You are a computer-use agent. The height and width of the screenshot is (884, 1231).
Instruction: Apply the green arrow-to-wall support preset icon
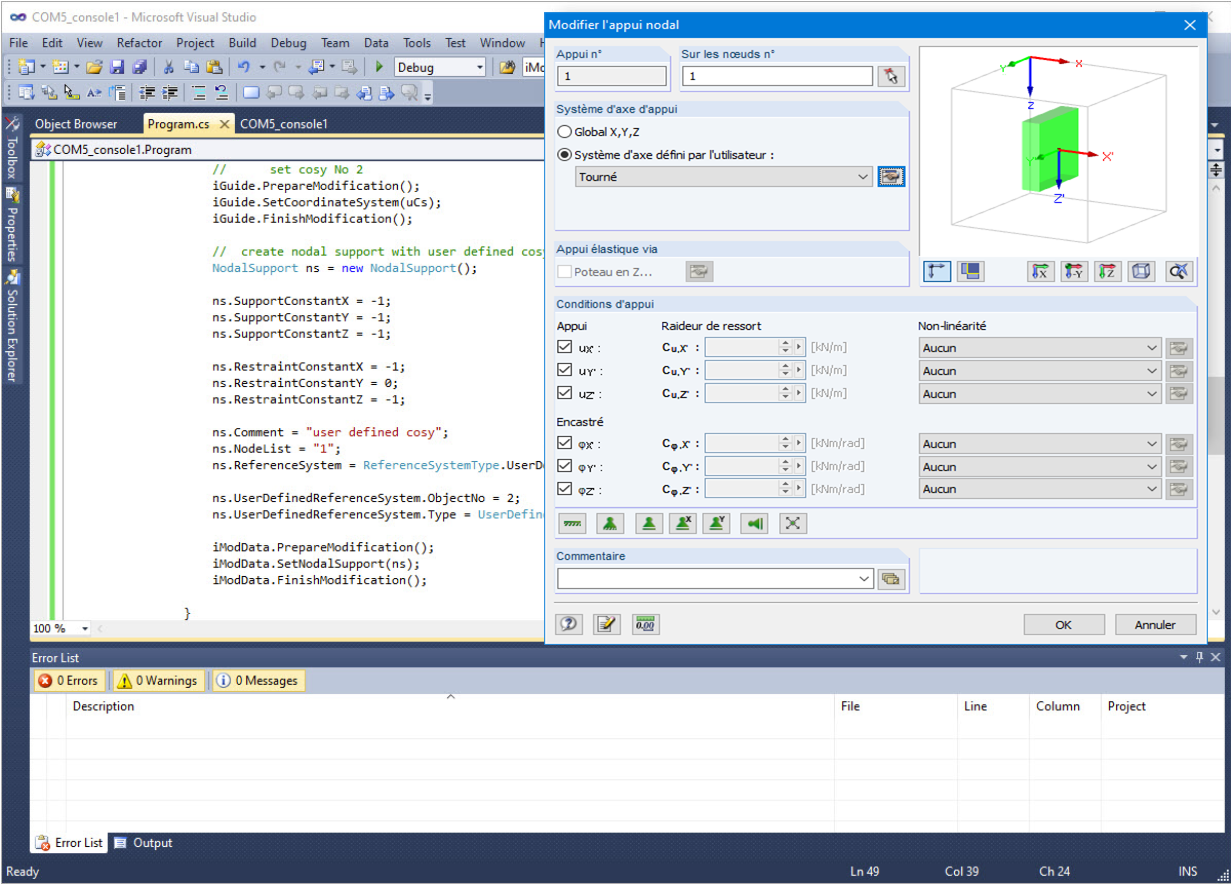(755, 523)
